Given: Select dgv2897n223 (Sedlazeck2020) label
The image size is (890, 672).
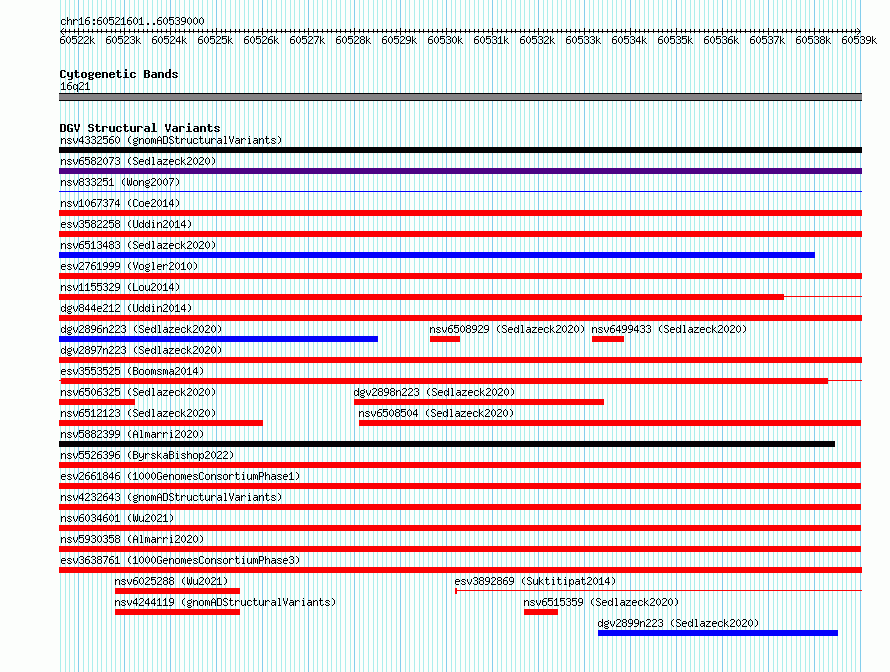Looking at the screenshot, I should coord(141,350).
